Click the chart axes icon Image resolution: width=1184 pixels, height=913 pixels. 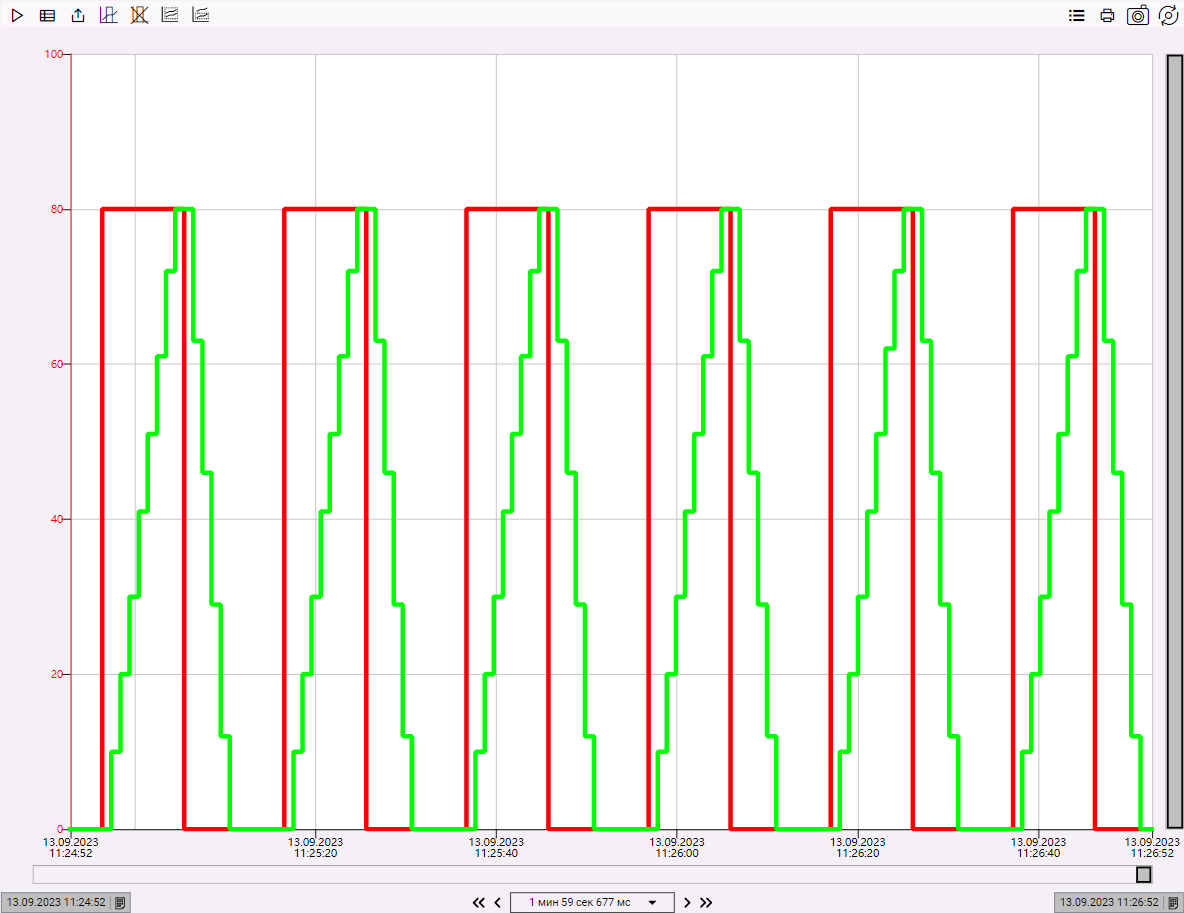tap(109, 15)
